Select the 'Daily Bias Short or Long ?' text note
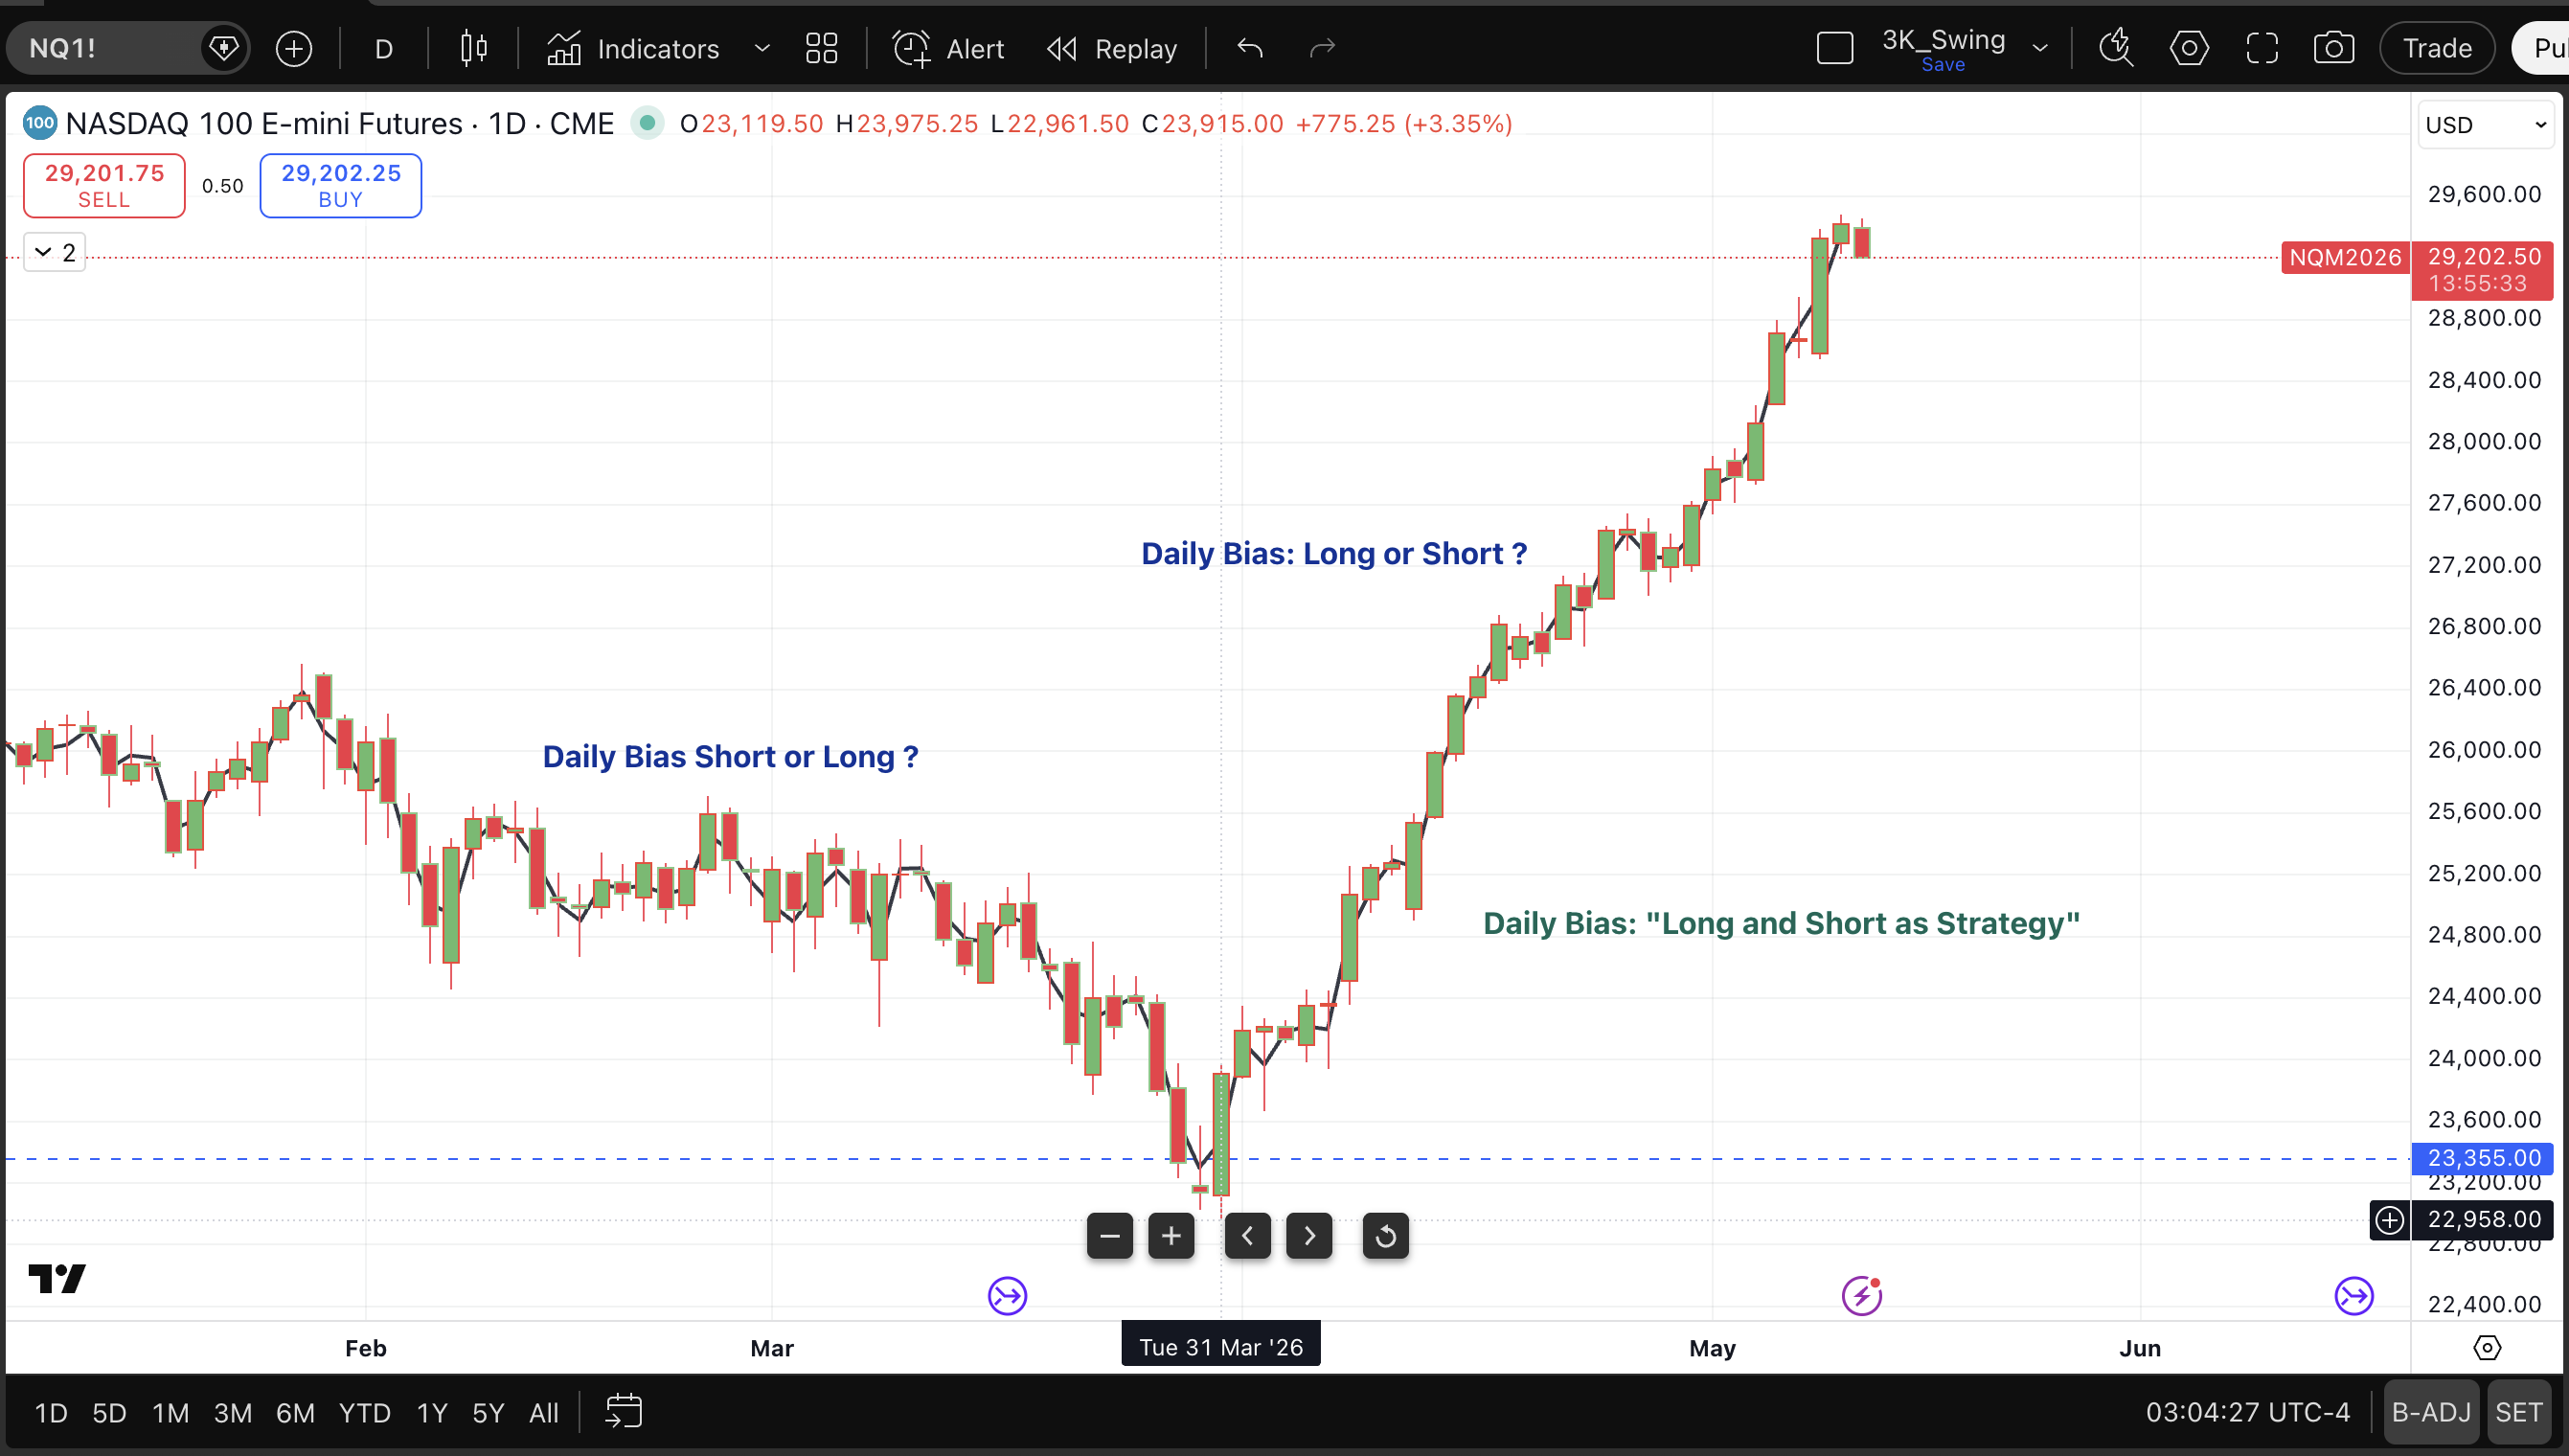The height and width of the screenshot is (1456, 2569). pyautogui.click(x=730, y=757)
